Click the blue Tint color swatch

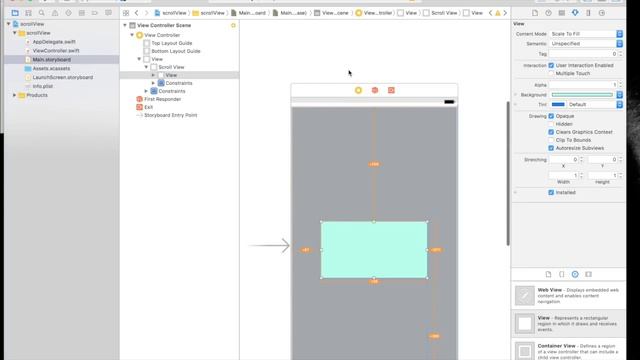(558, 104)
